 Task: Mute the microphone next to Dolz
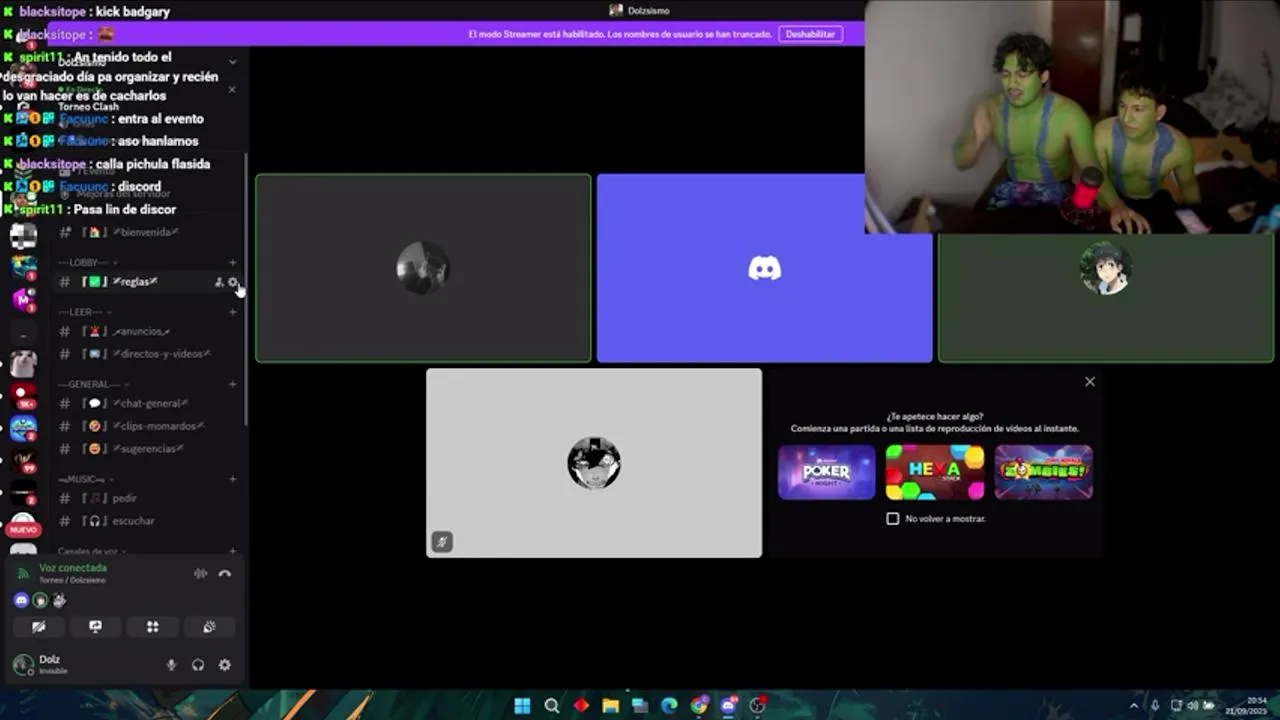pos(171,665)
